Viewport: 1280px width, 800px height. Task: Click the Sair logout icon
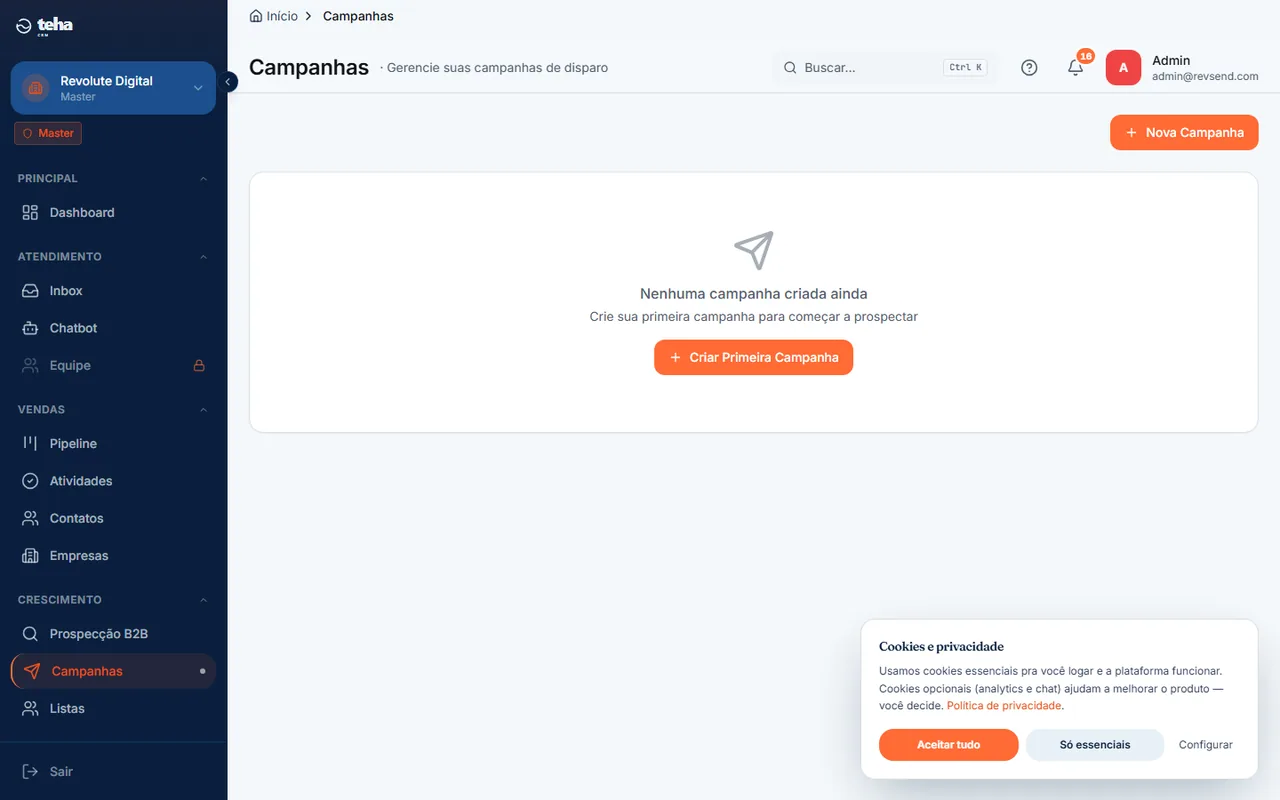click(x=30, y=772)
